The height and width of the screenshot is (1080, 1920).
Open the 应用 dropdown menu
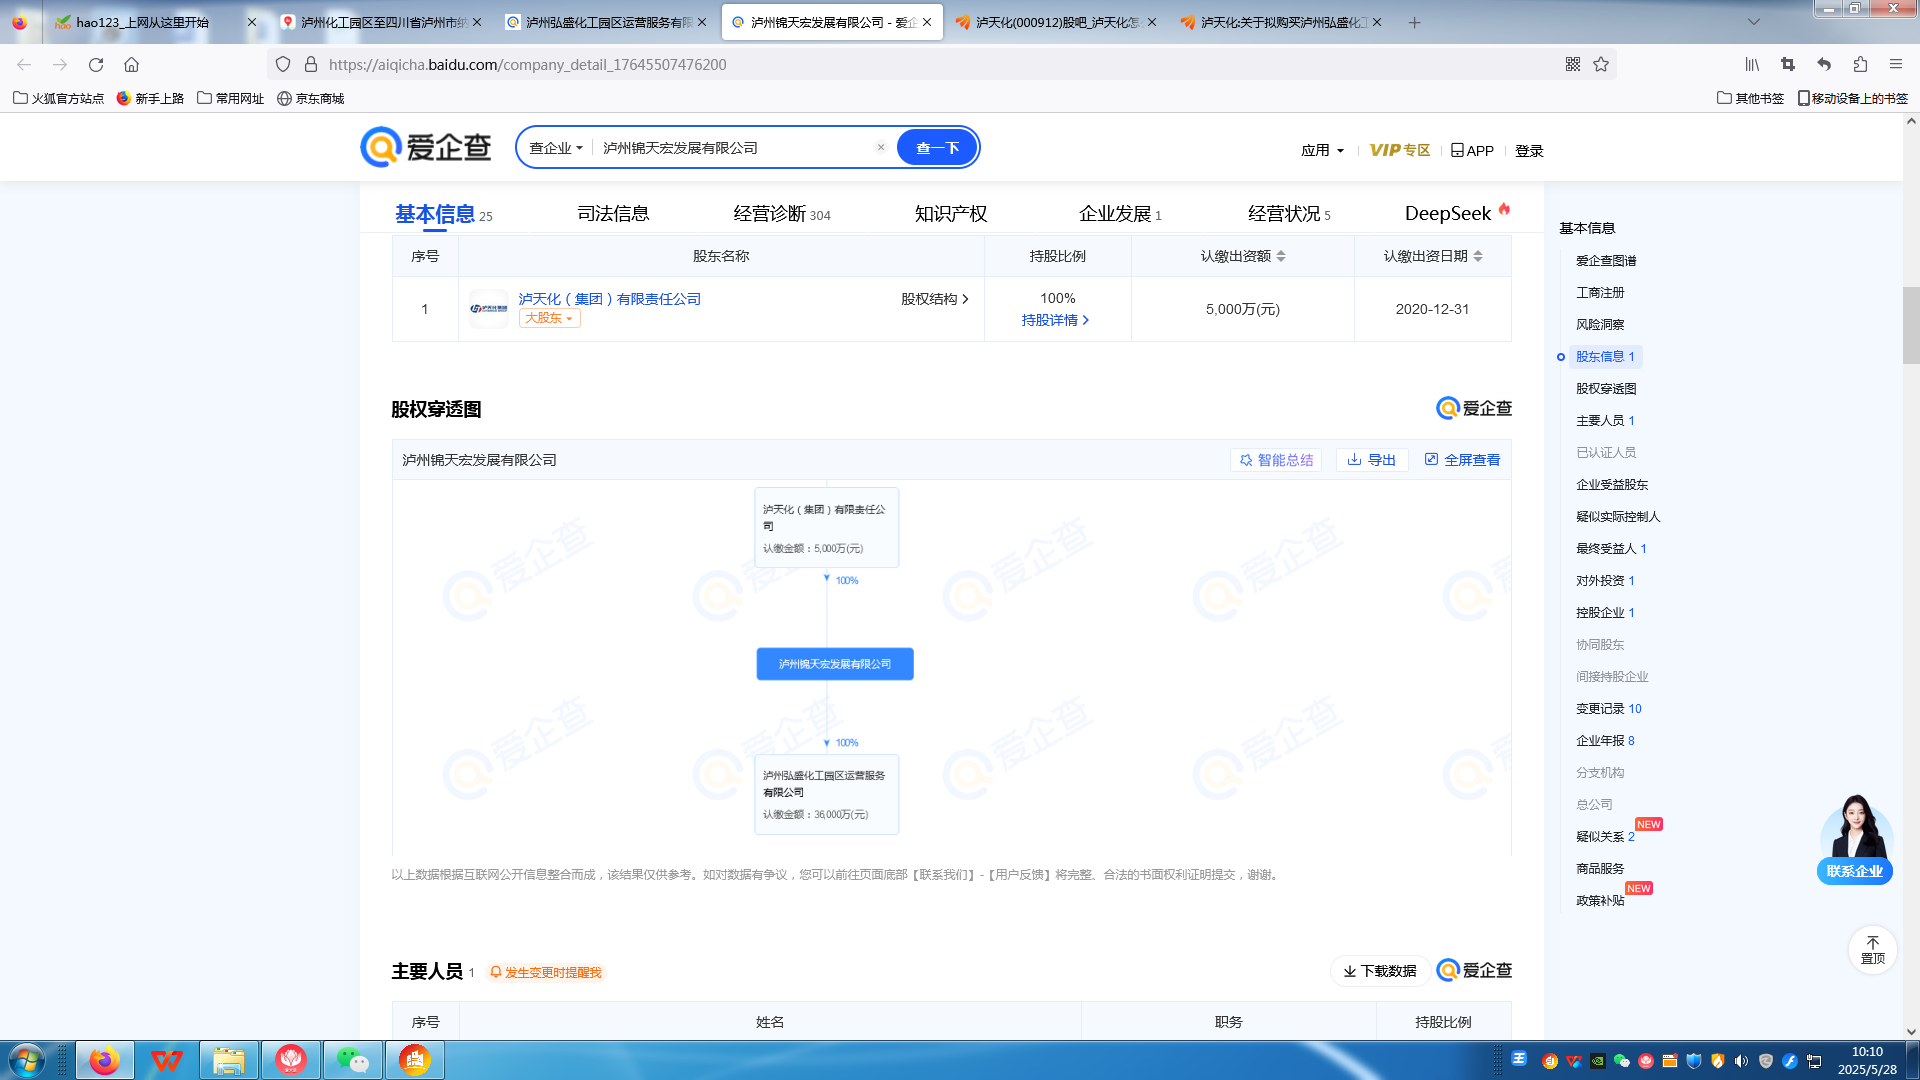click(x=1322, y=150)
